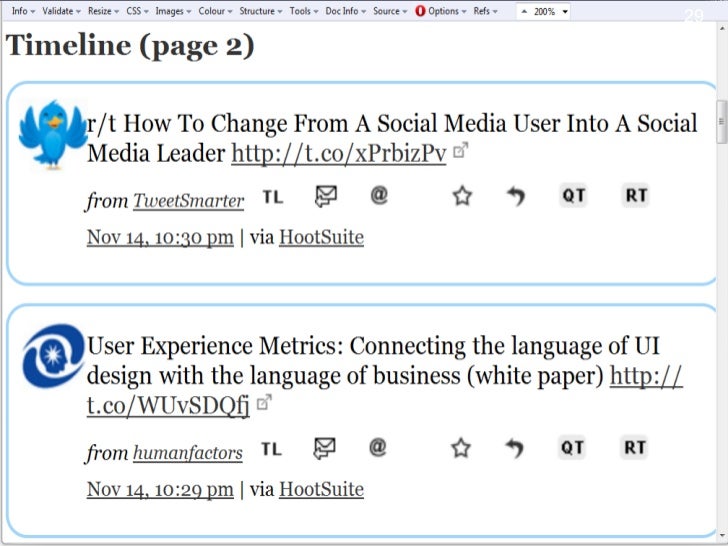This screenshot has height=546, width=728.
Task: Open the TweetSmarter profile link
Action: click(x=188, y=201)
